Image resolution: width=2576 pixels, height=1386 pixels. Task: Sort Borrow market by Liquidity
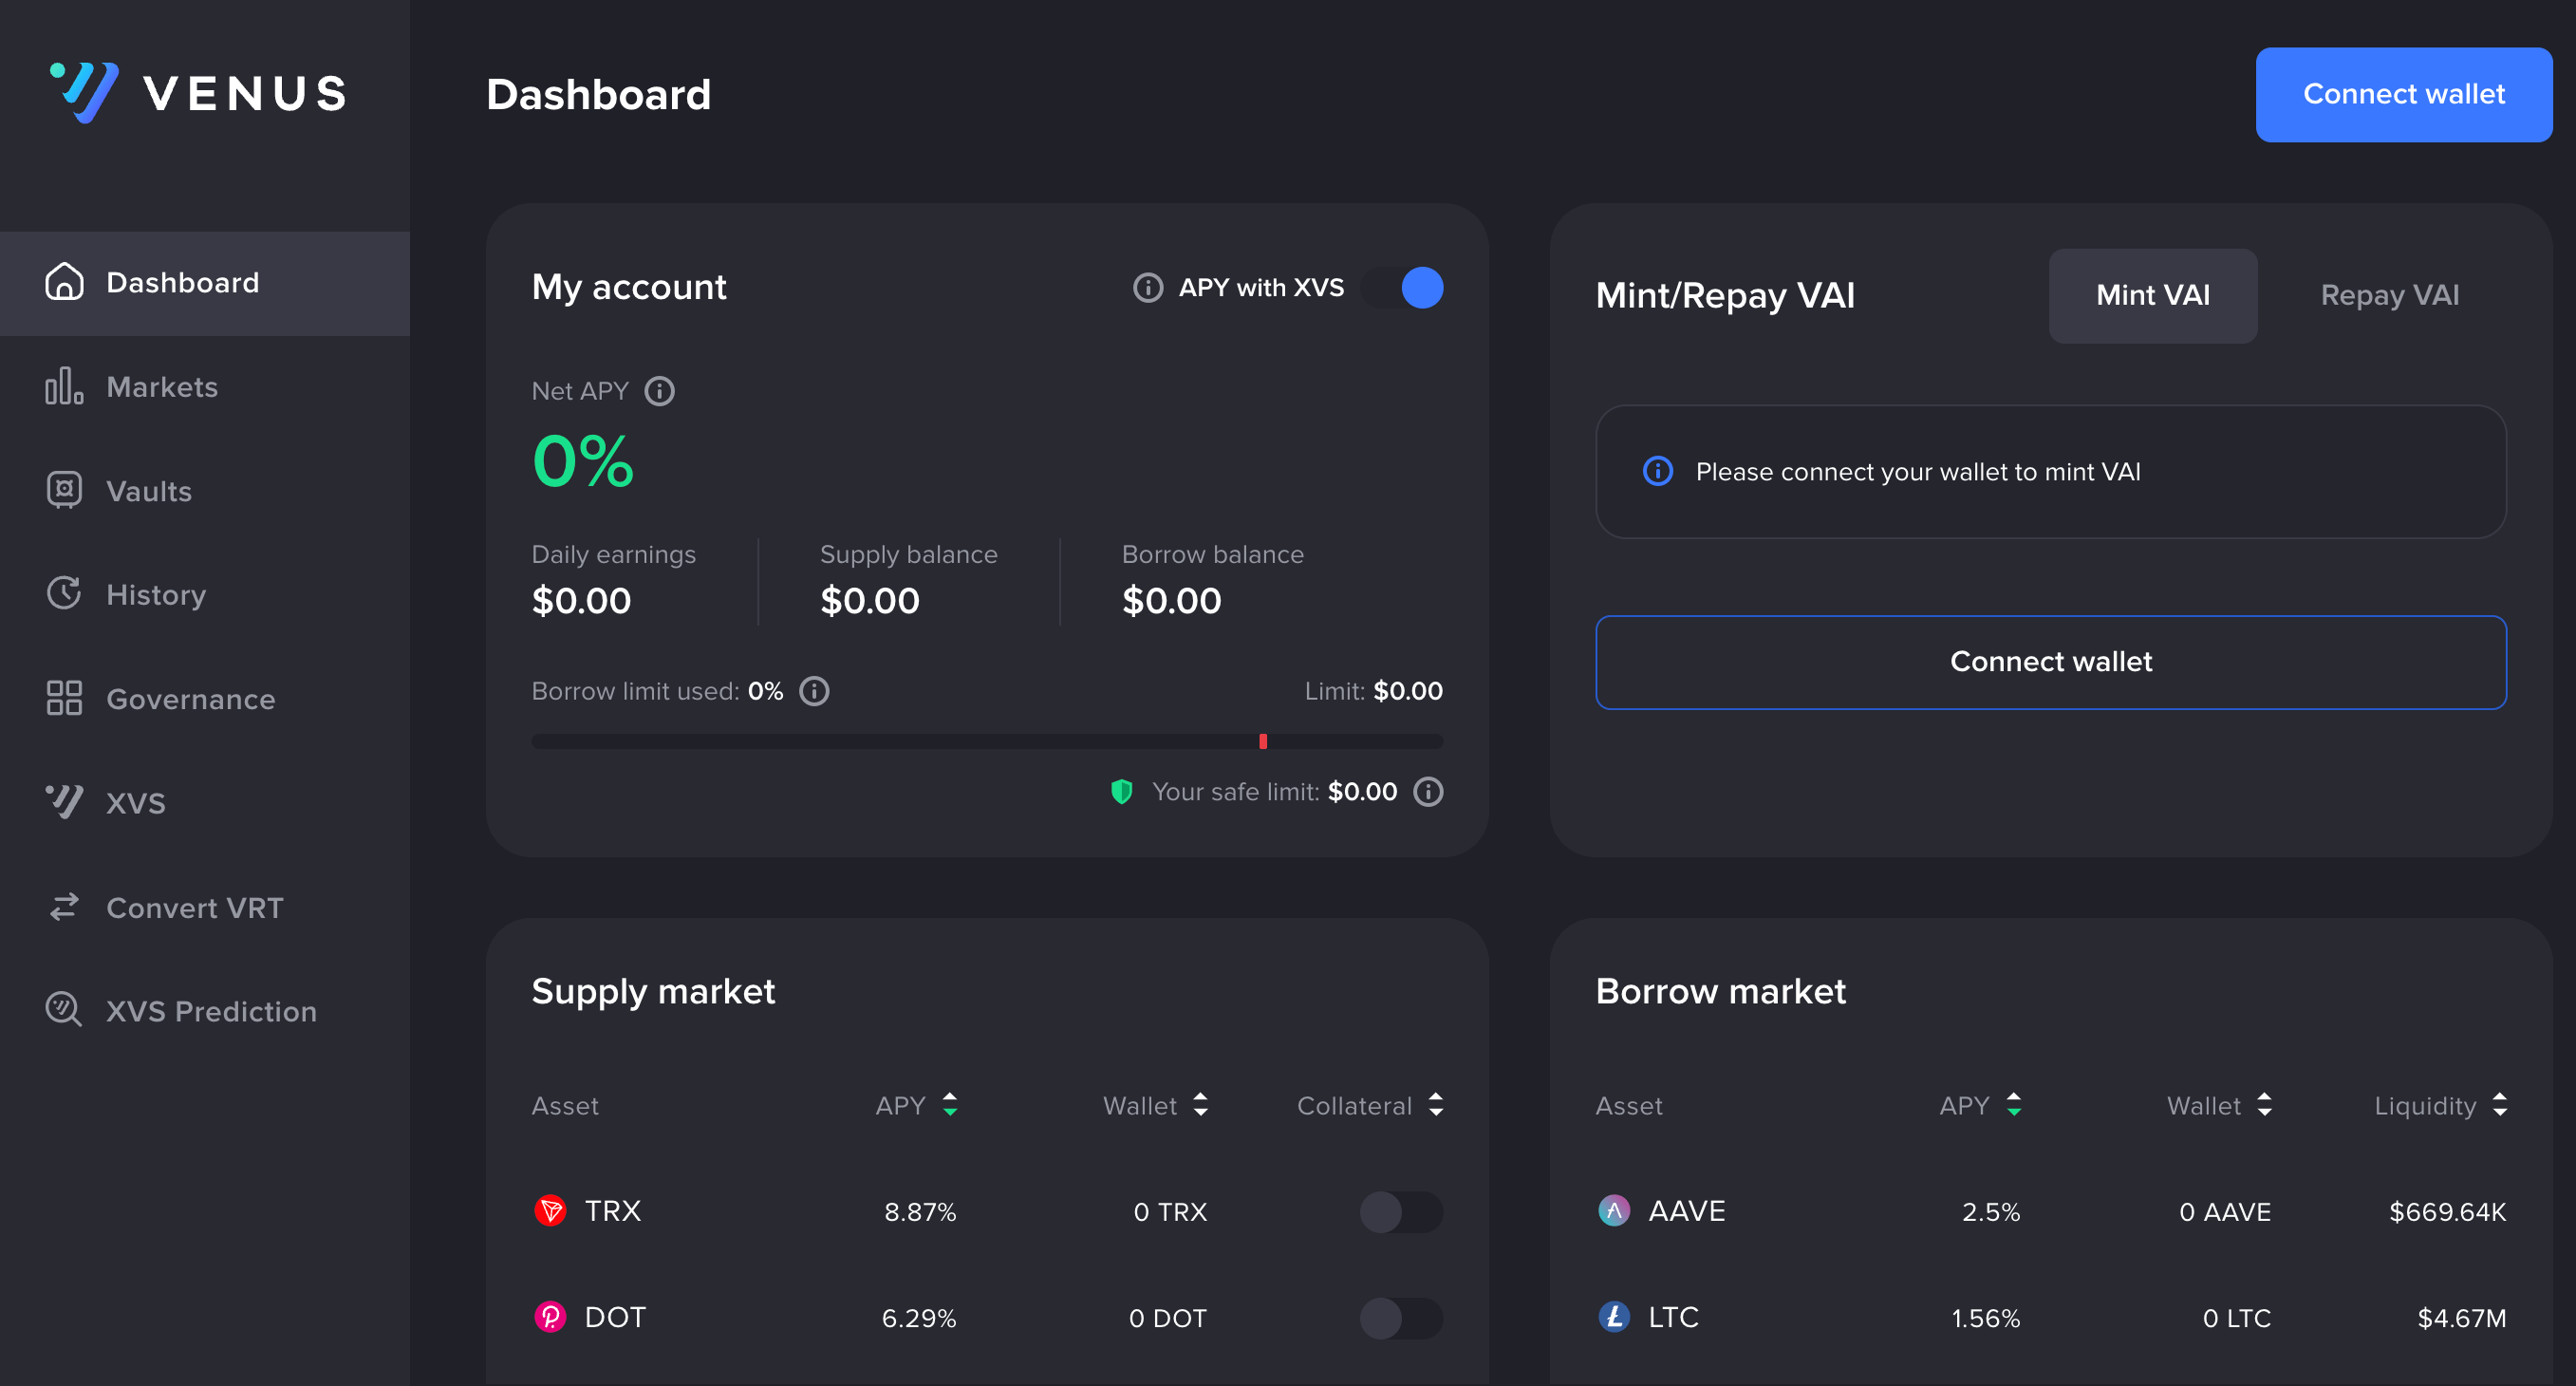tap(2441, 1105)
